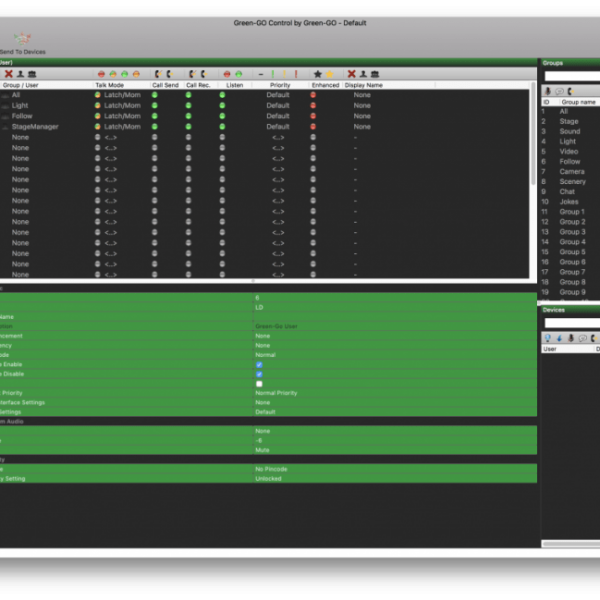Click the Send To Devices toolbar icon
The width and height of the screenshot is (600, 600).
tap(22, 39)
